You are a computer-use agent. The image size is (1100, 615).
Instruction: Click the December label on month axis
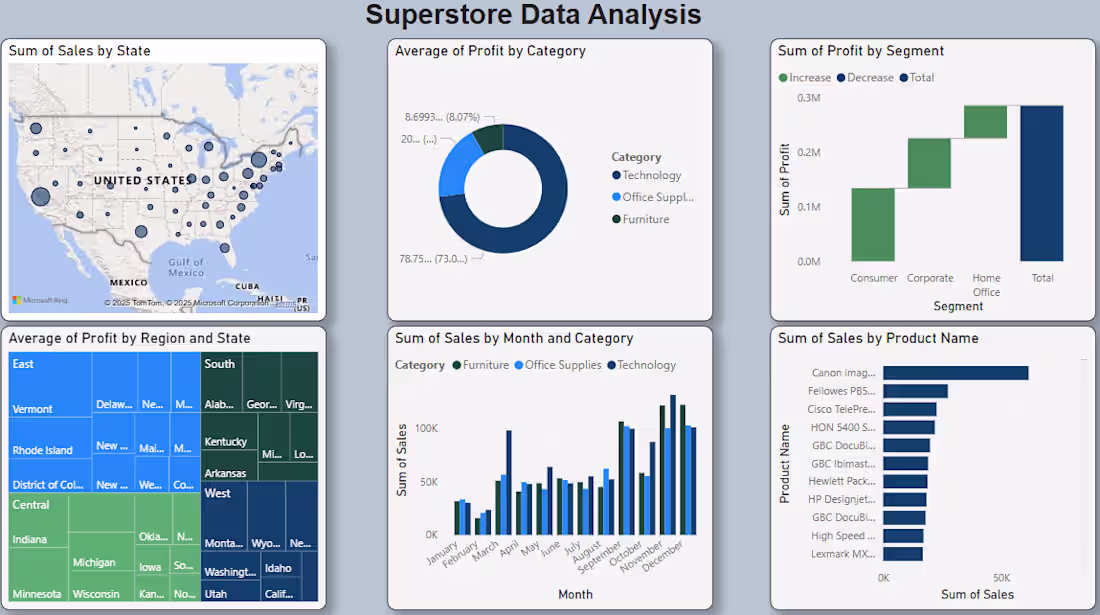(x=662, y=556)
